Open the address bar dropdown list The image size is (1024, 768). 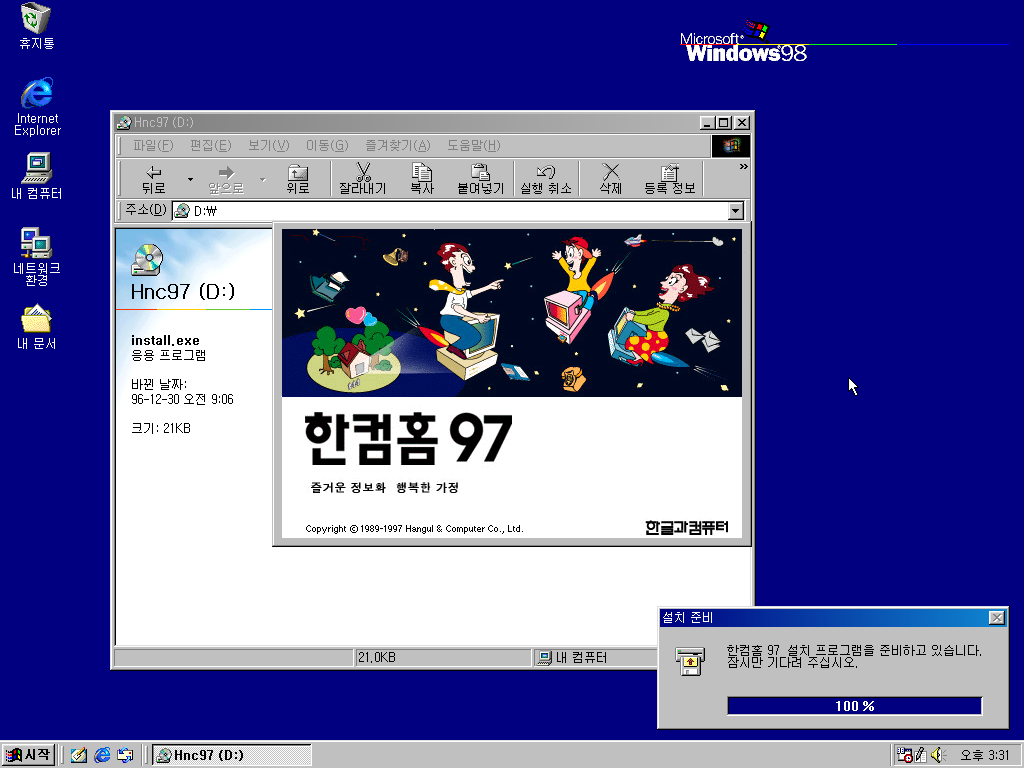[736, 211]
